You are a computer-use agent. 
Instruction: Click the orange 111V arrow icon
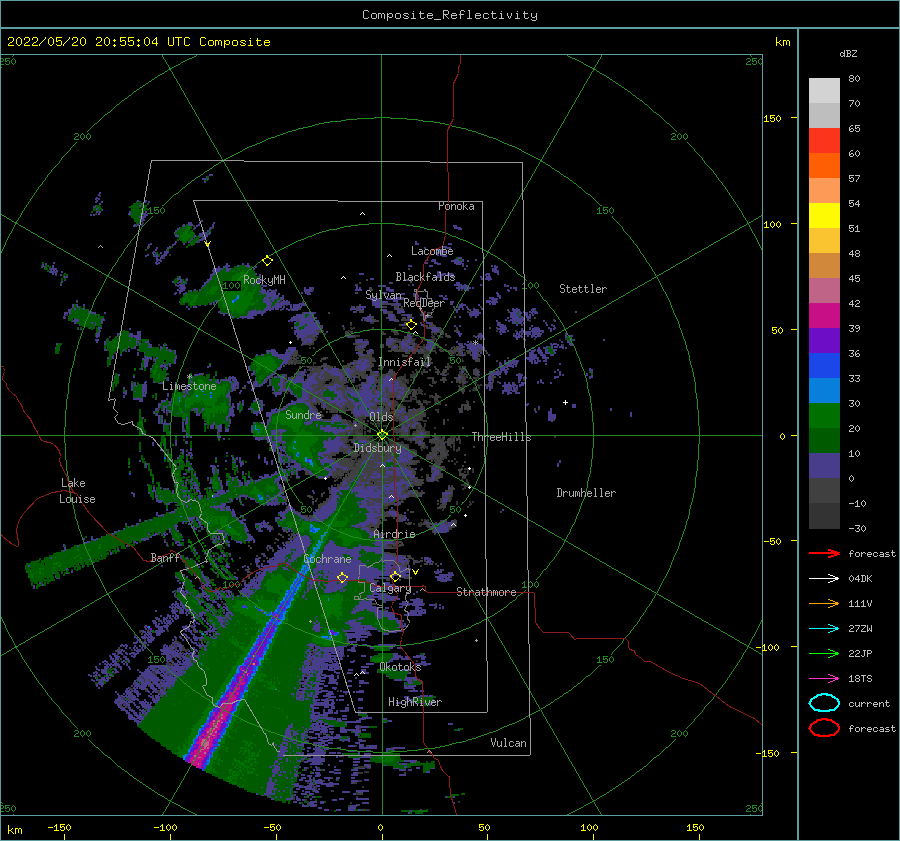pyautogui.click(x=824, y=603)
